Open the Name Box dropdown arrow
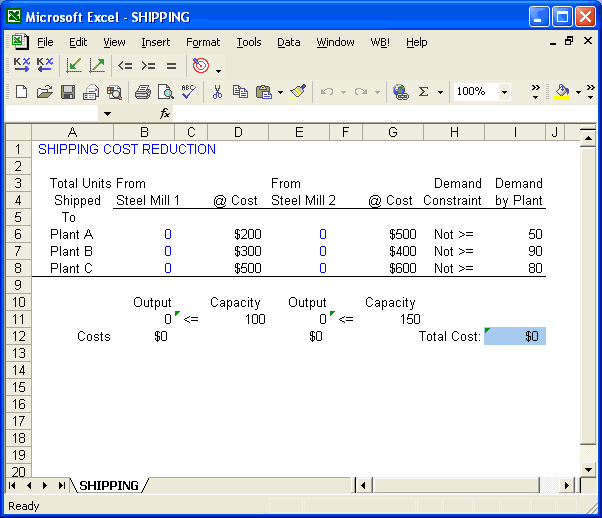Screen dimensions: 602x518 (x=108, y=114)
